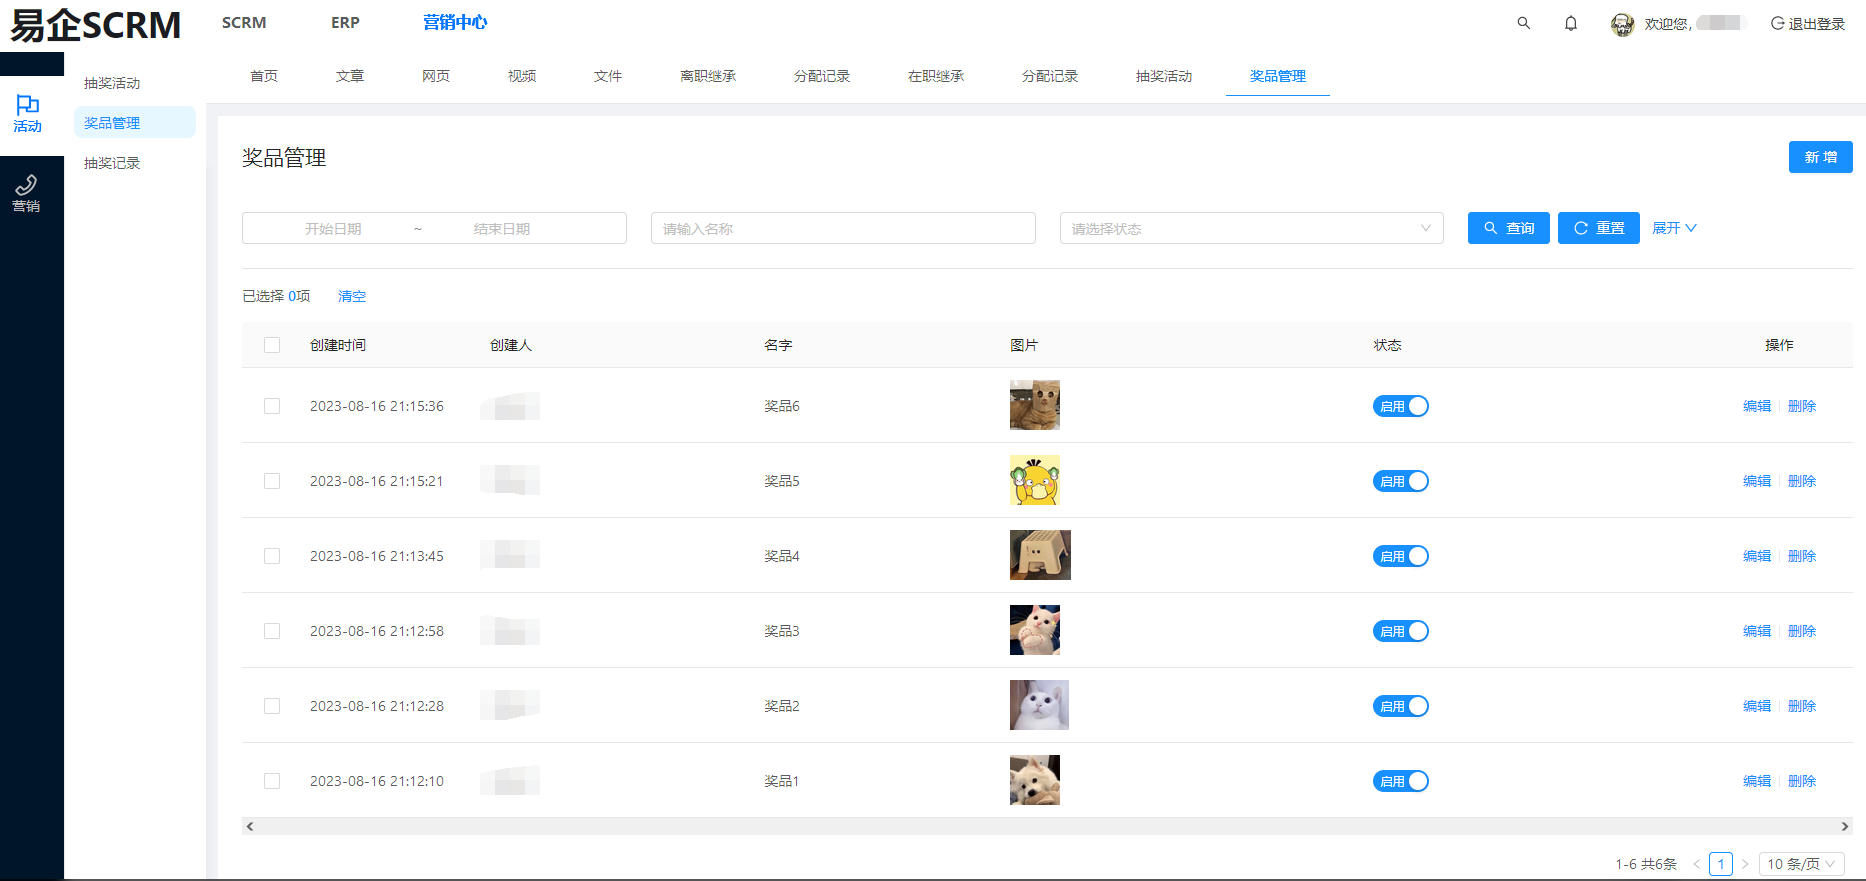Click the 开始日期 start date field
Image resolution: width=1866 pixels, height=881 pixels.
click(333, 229)
